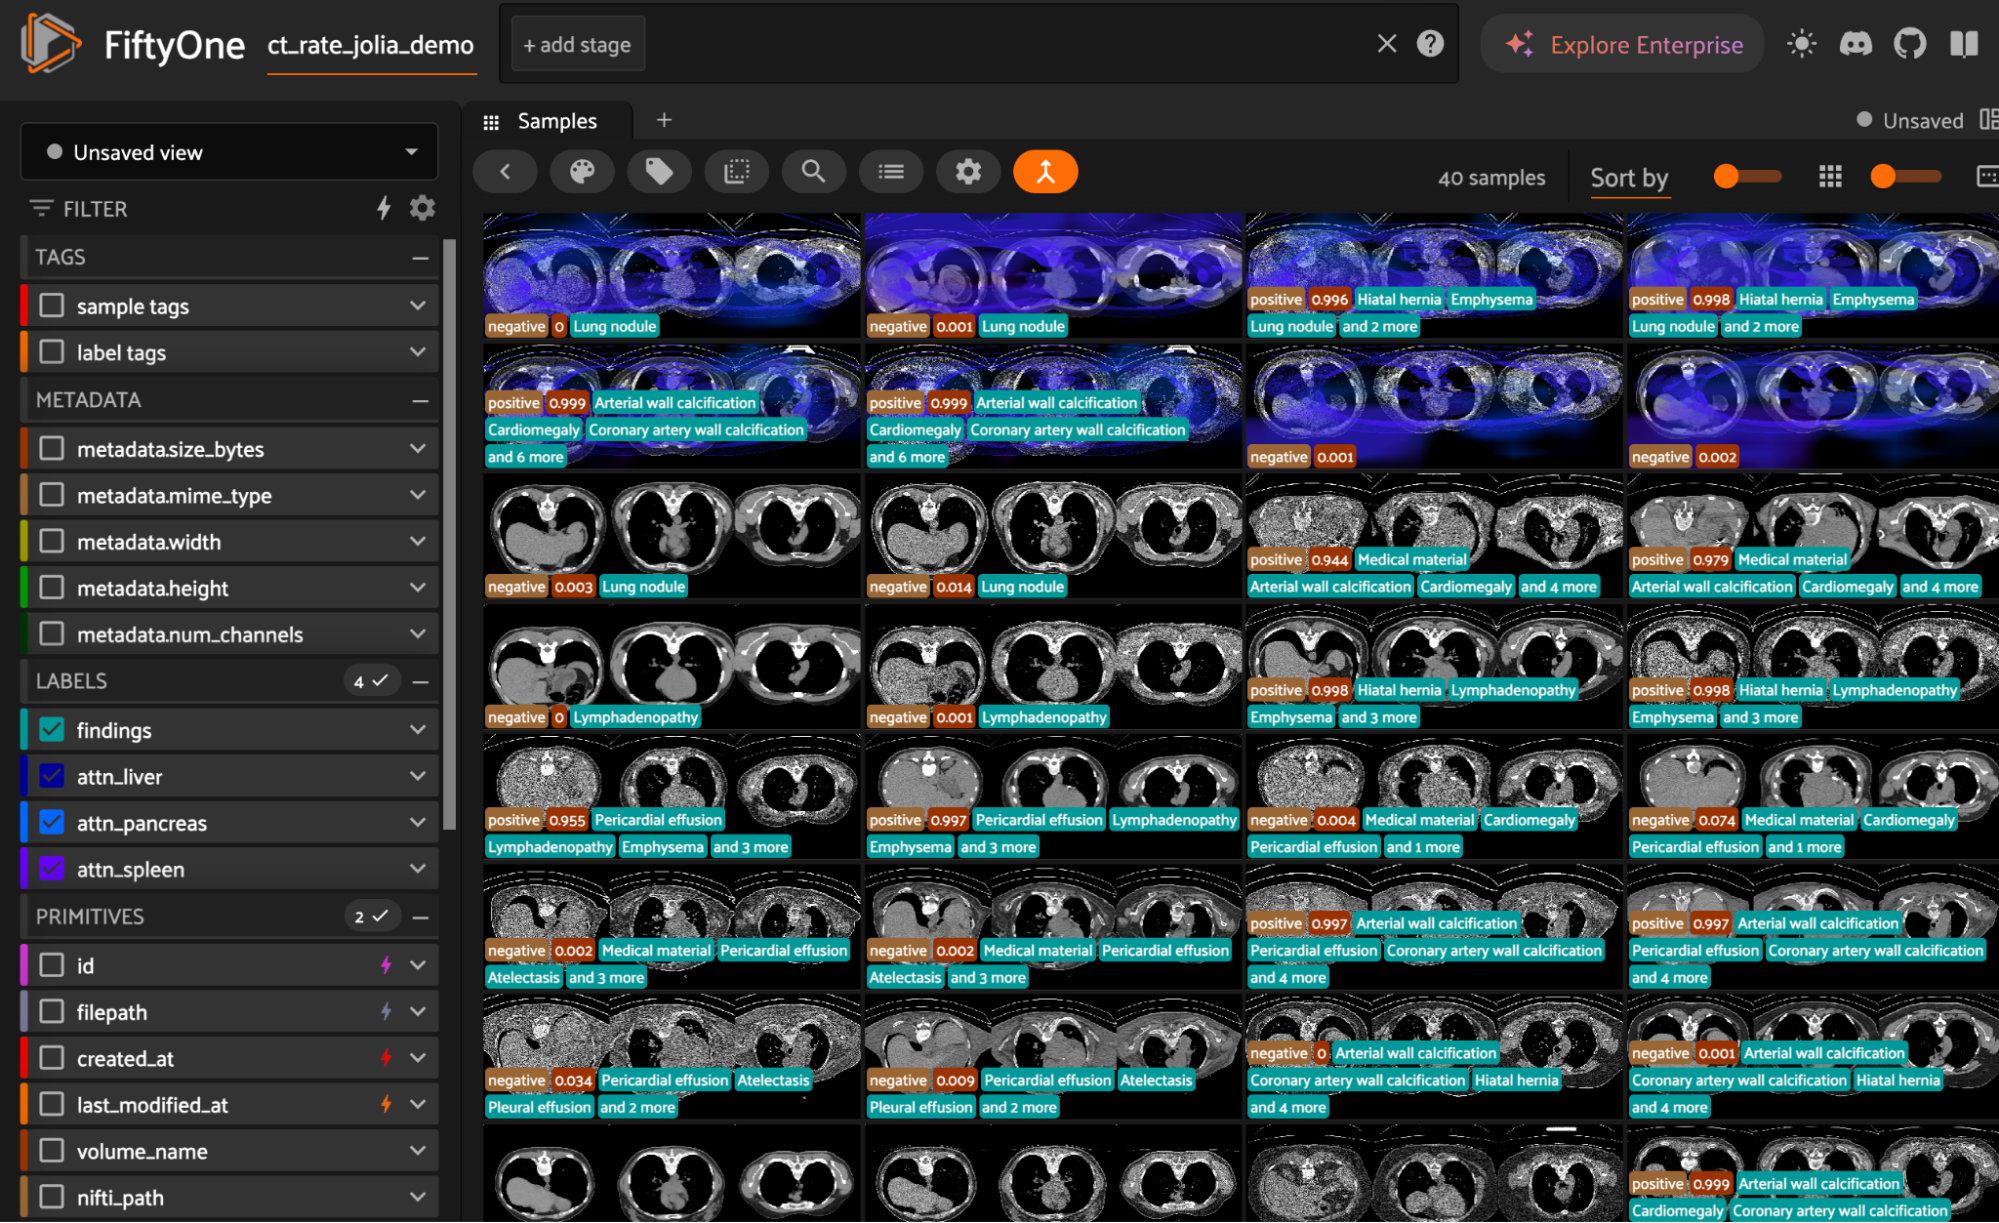Screen dimensions: 1999x1223
Task: Collapse the PRIMITIVES section
Action: pyautogui.click(x=420, y=917)
